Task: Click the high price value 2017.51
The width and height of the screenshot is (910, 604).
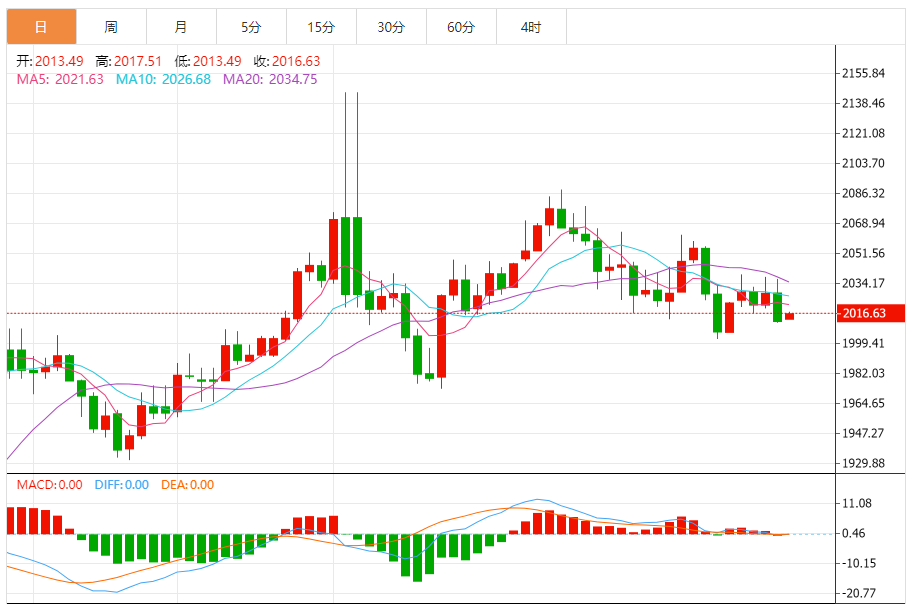Action: [138, 61]
